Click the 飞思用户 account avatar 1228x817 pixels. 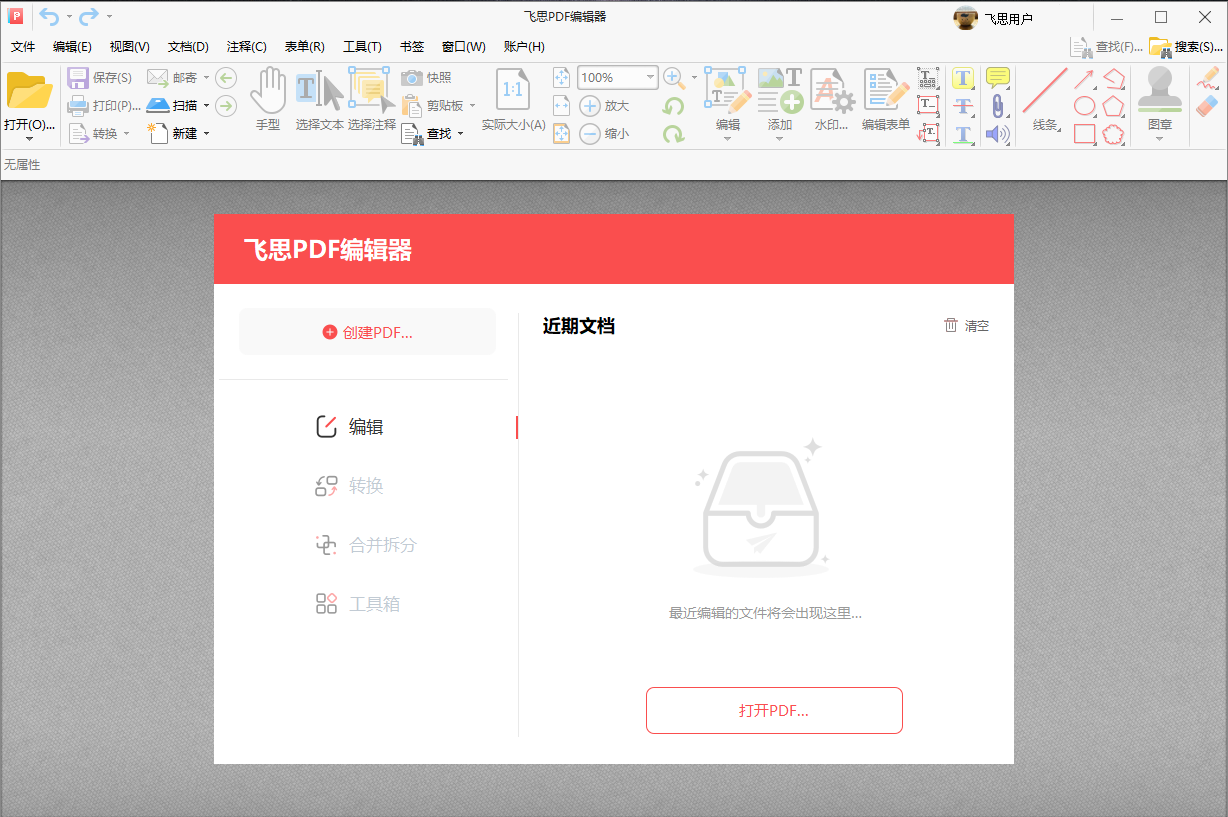[x=965, y=18]
